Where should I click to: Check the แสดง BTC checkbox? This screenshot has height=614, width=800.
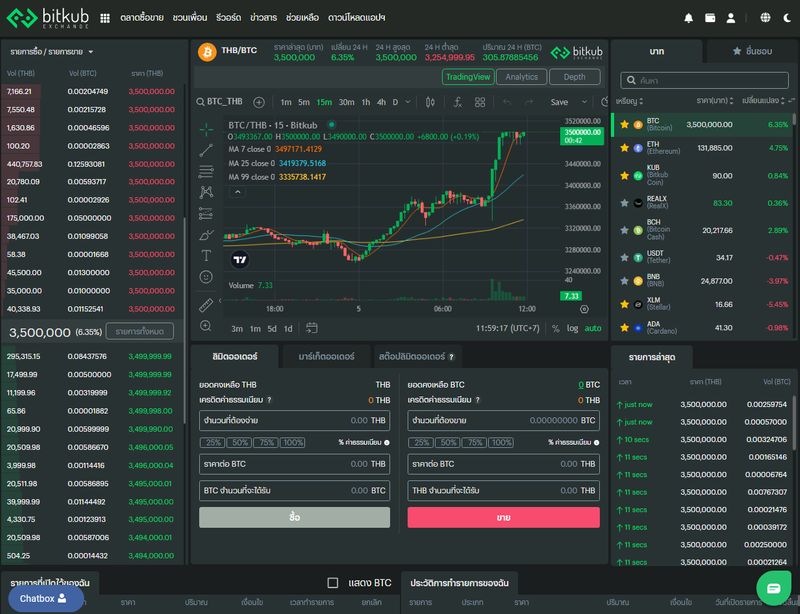(x=333, y=583)
